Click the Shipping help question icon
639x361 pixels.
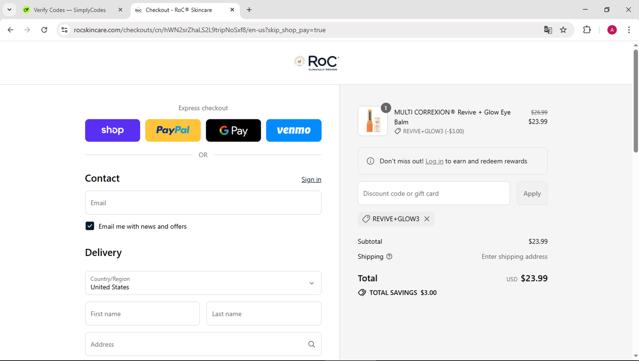coord(389,256)
